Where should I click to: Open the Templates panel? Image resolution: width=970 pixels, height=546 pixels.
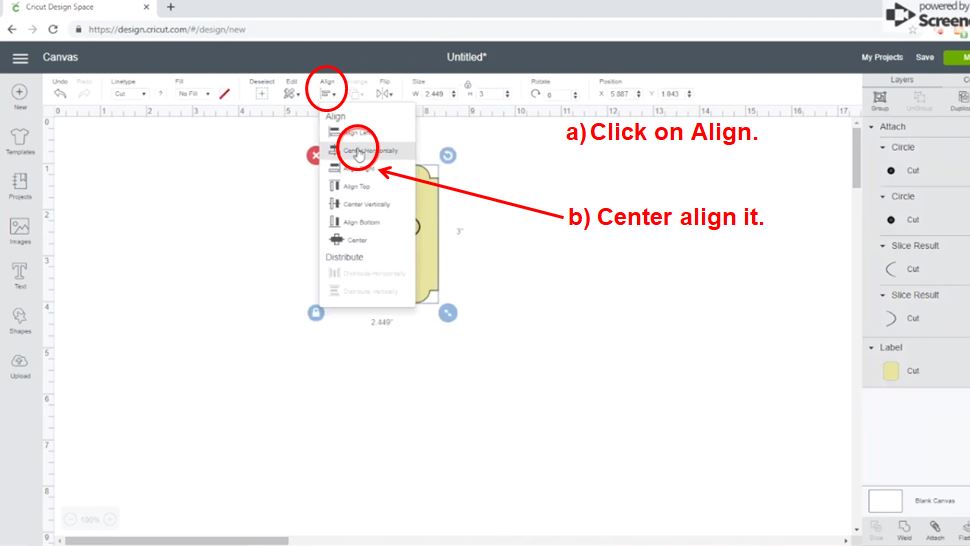pyautogui.click(x=20, y=137)
